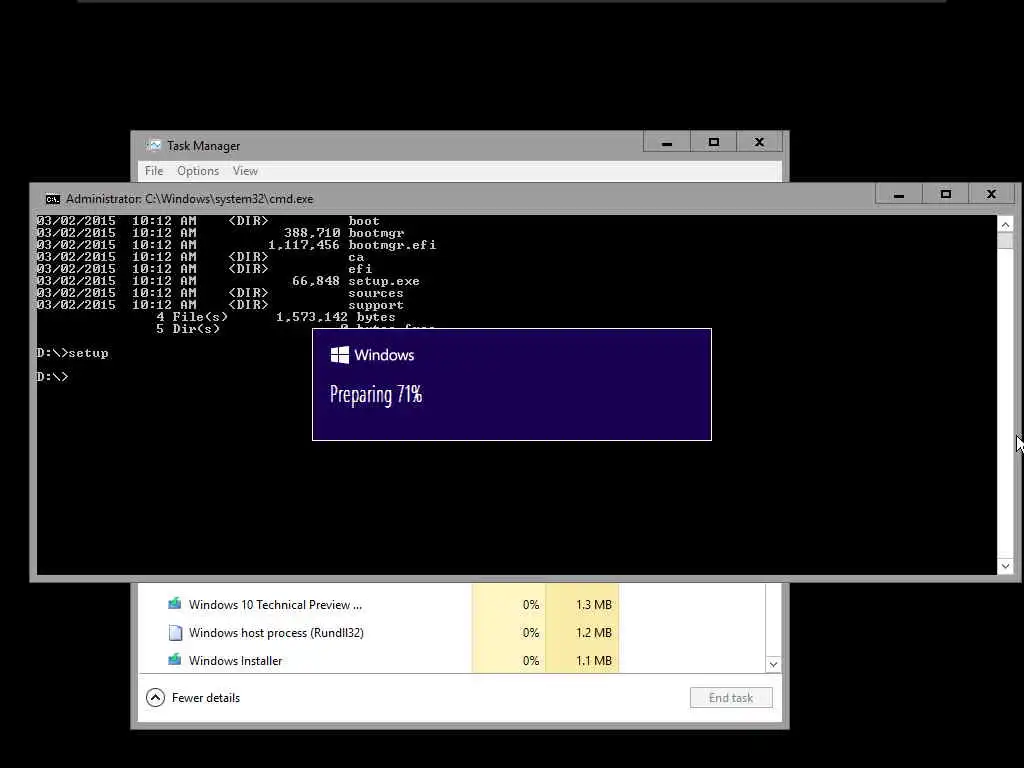Click CPU 0% for Windows Installer row
This screenshot has width=1024, height=768.
coord(531,661)
